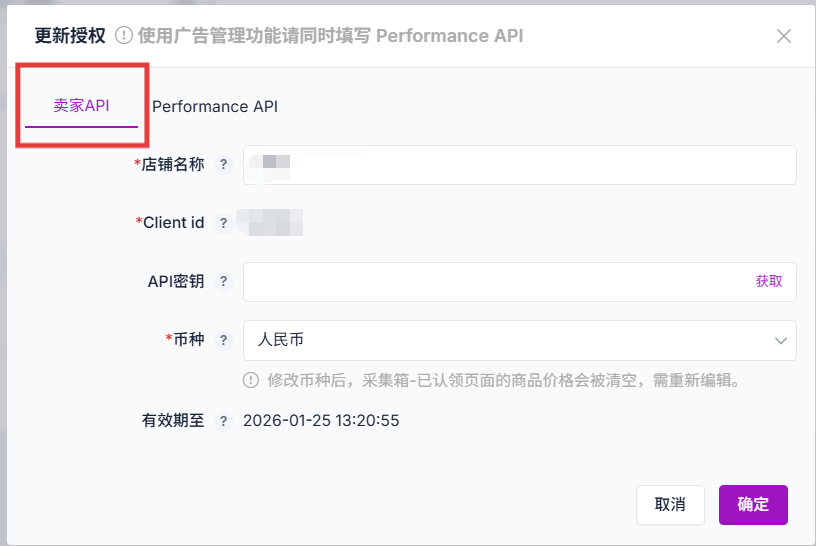
Task: Close the 更新授权 dialog with the X
Action: [784, 36]
